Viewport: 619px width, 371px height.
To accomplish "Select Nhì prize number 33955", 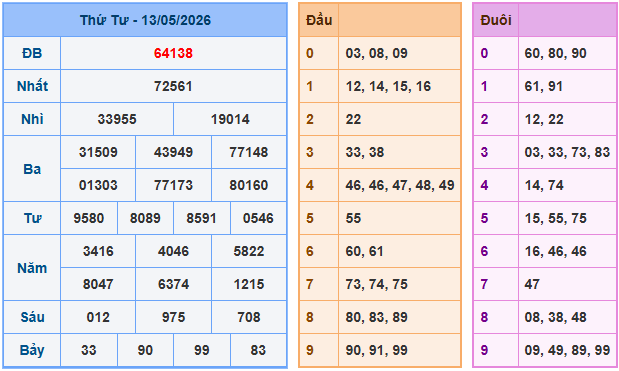I will [x=117, y=119].
